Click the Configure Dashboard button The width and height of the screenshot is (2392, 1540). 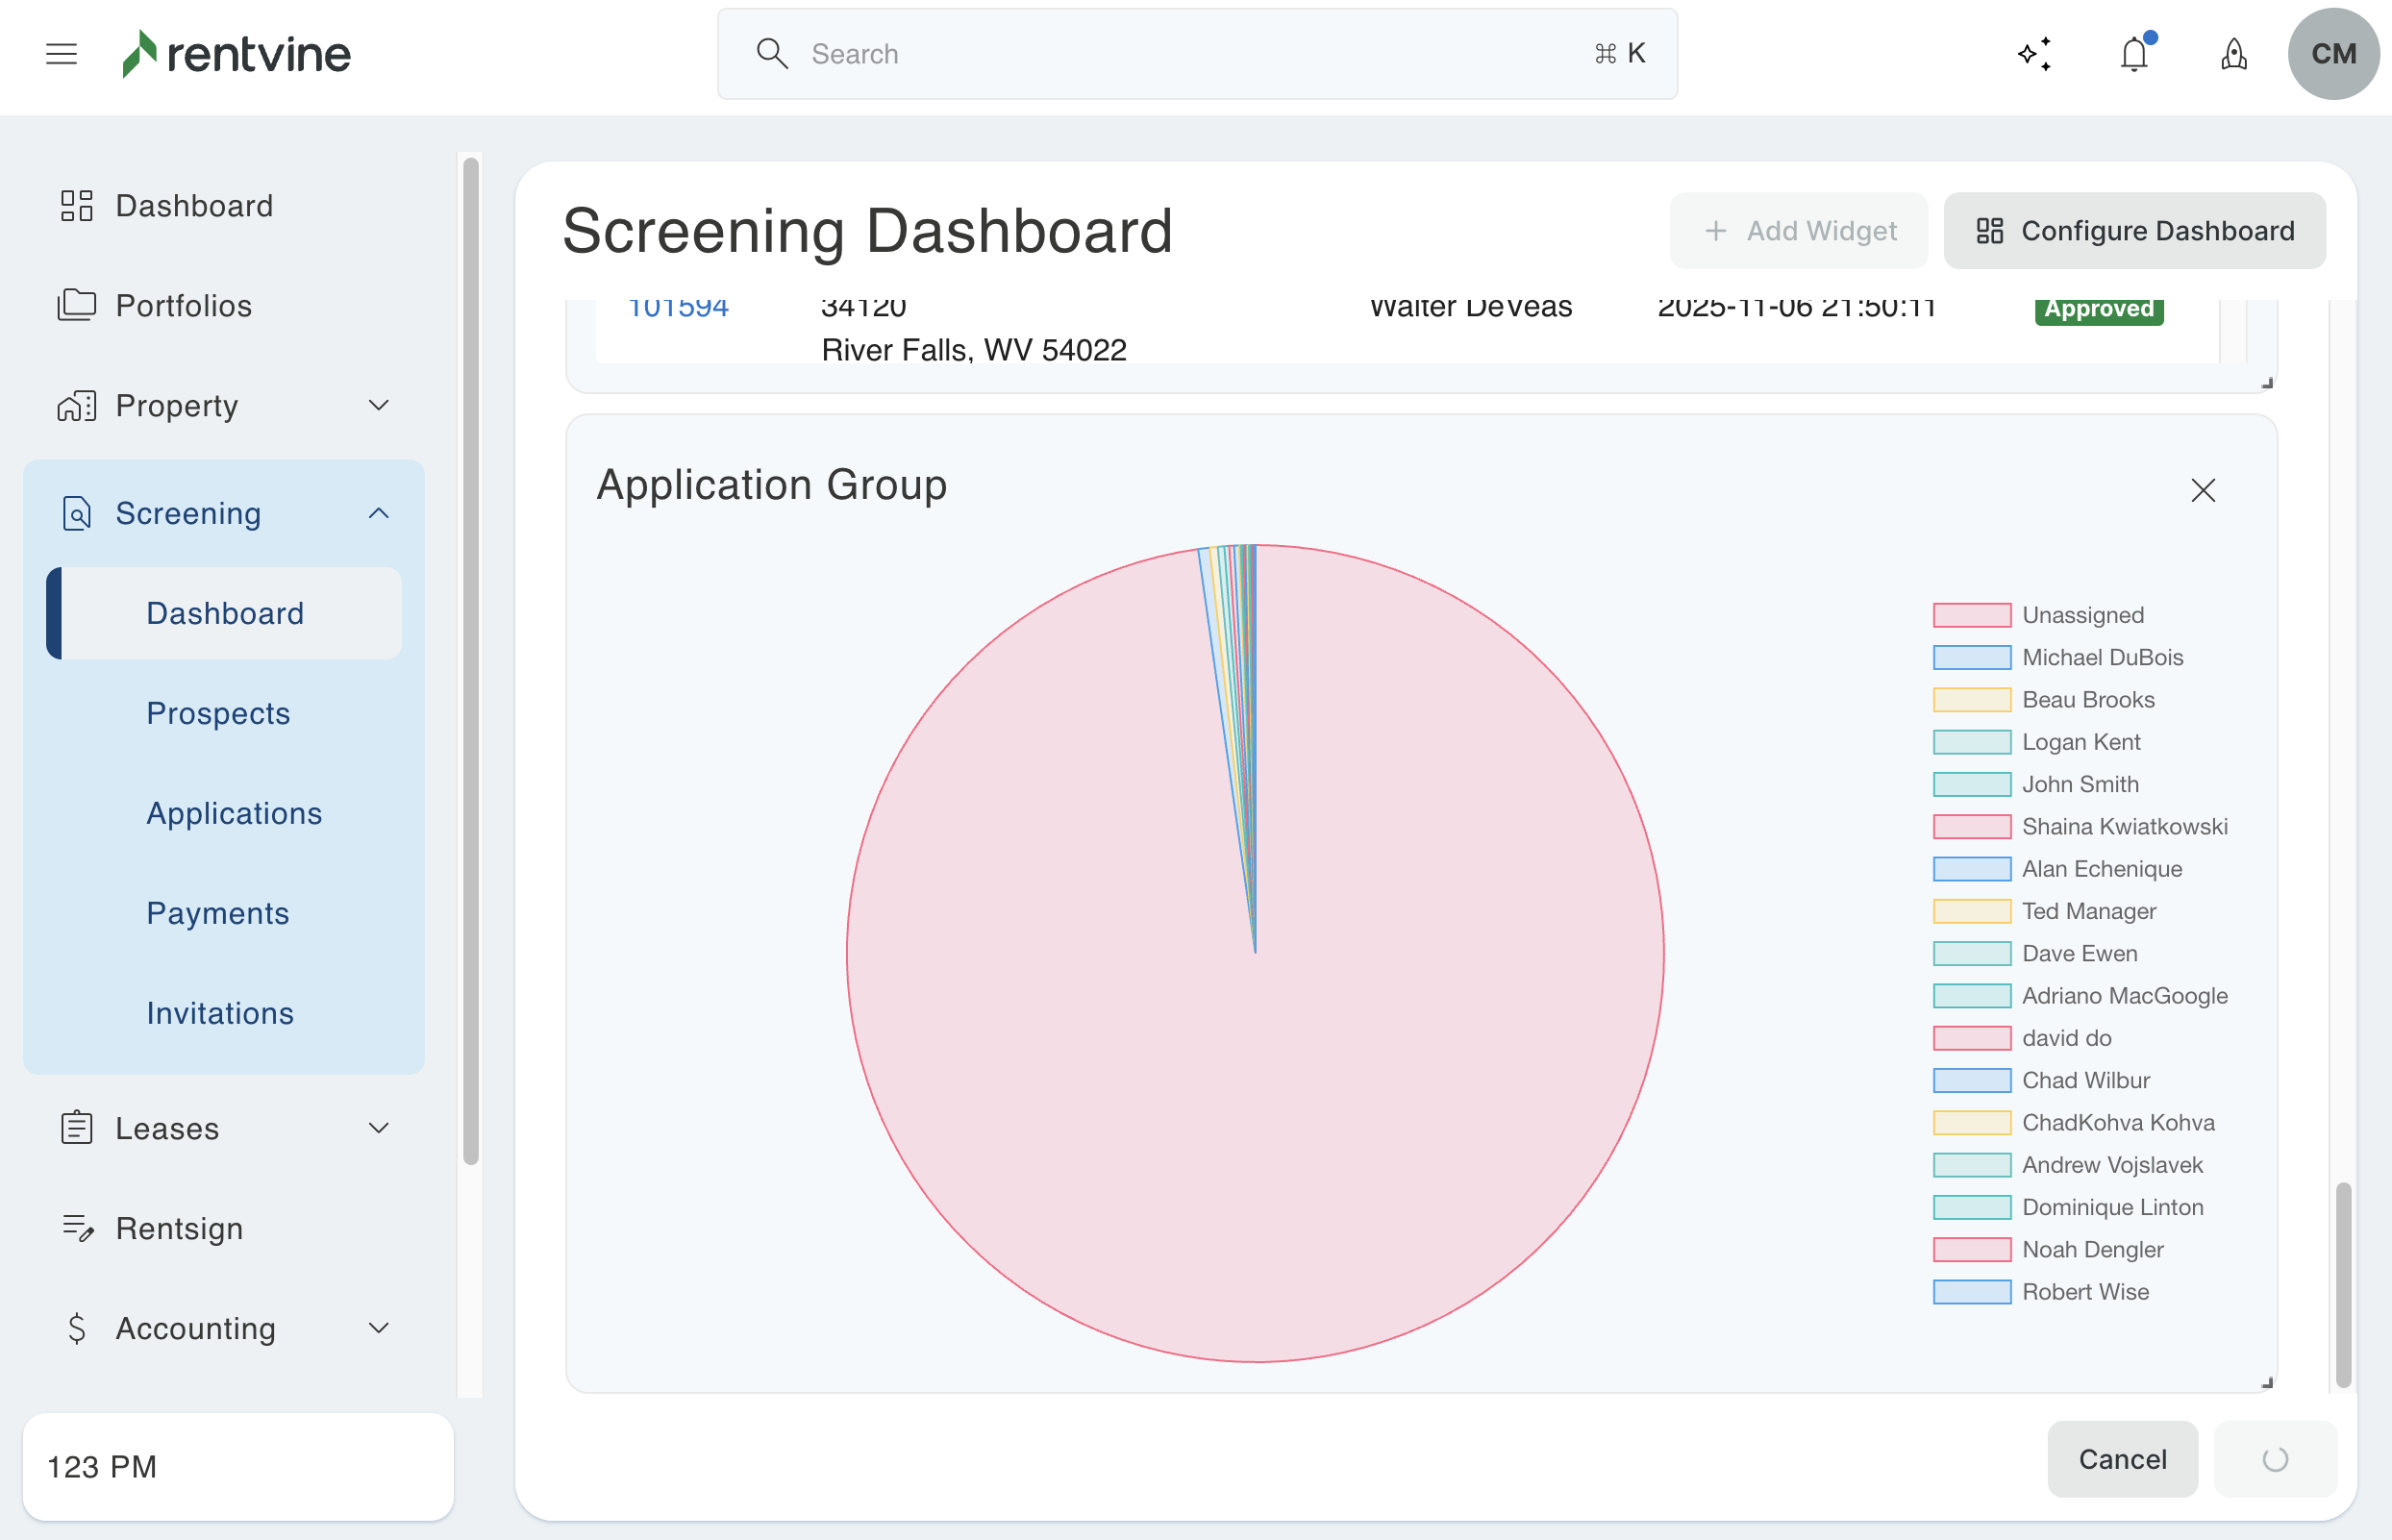click(x=2134, y=231)
